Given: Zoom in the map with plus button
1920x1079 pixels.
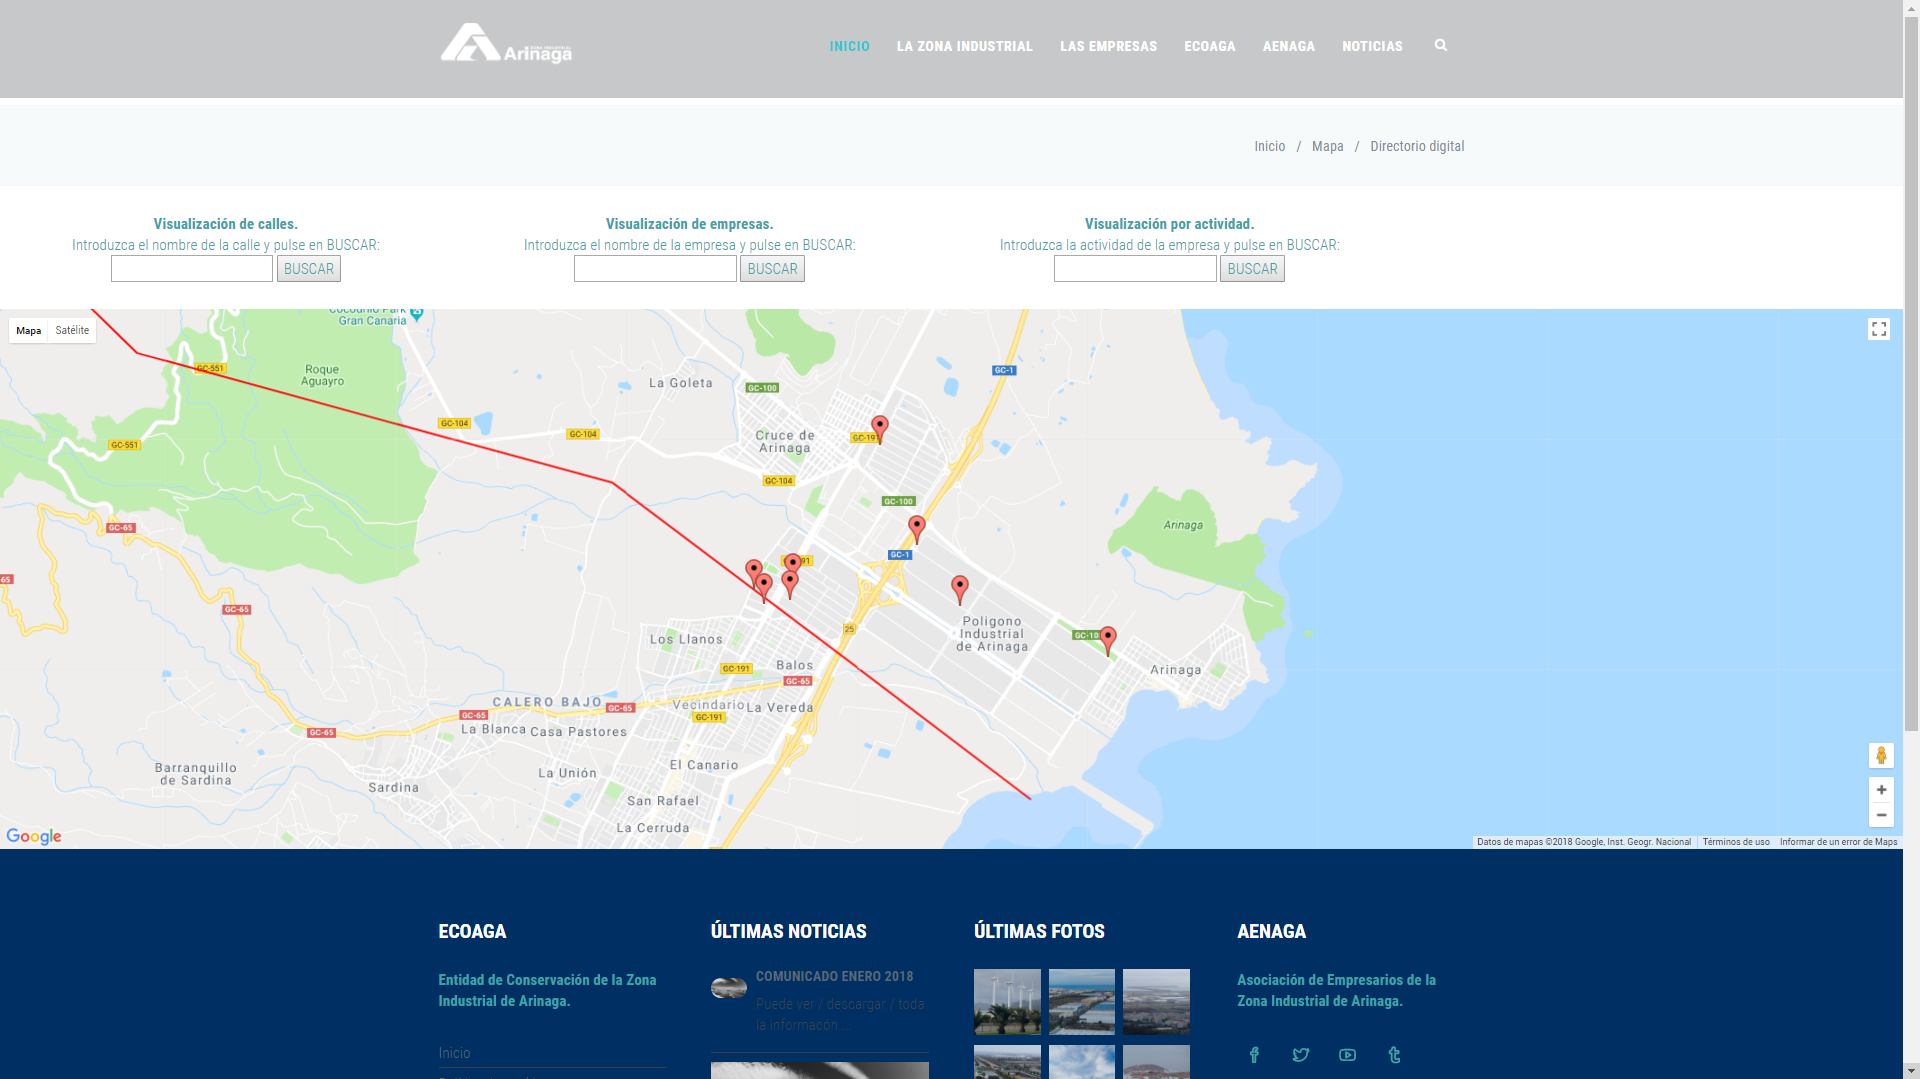Looking at the screenshot, I should coord(1880,790).
